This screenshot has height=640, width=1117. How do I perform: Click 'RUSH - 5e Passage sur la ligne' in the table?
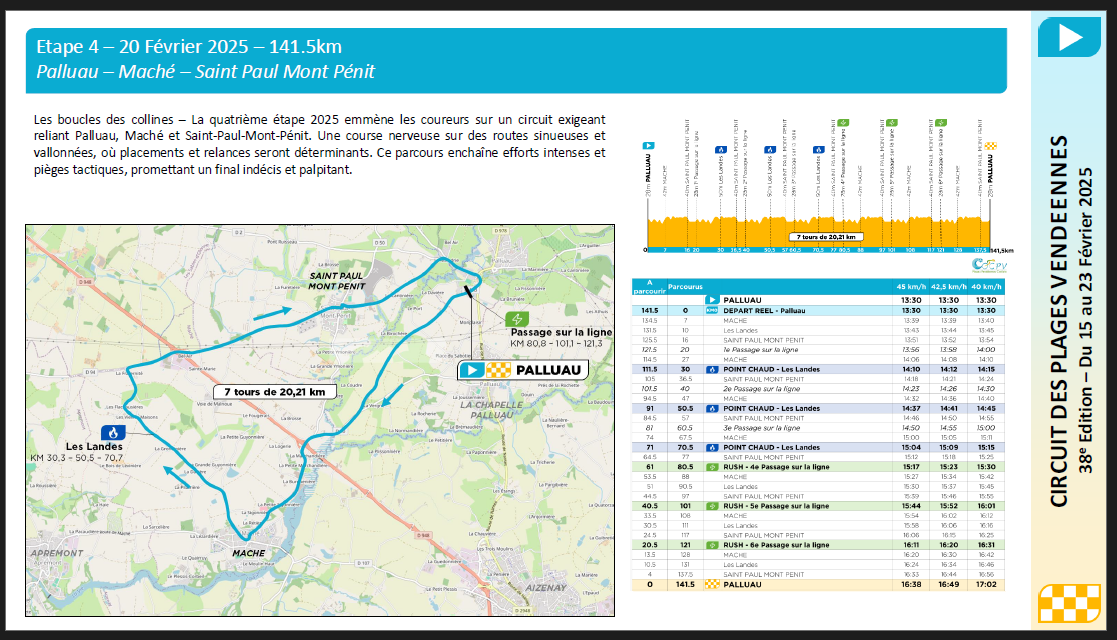pos(776,506)
